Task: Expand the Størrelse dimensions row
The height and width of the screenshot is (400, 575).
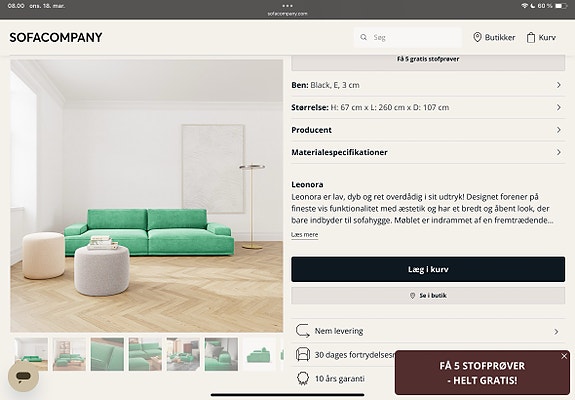Action: point(428,107)
